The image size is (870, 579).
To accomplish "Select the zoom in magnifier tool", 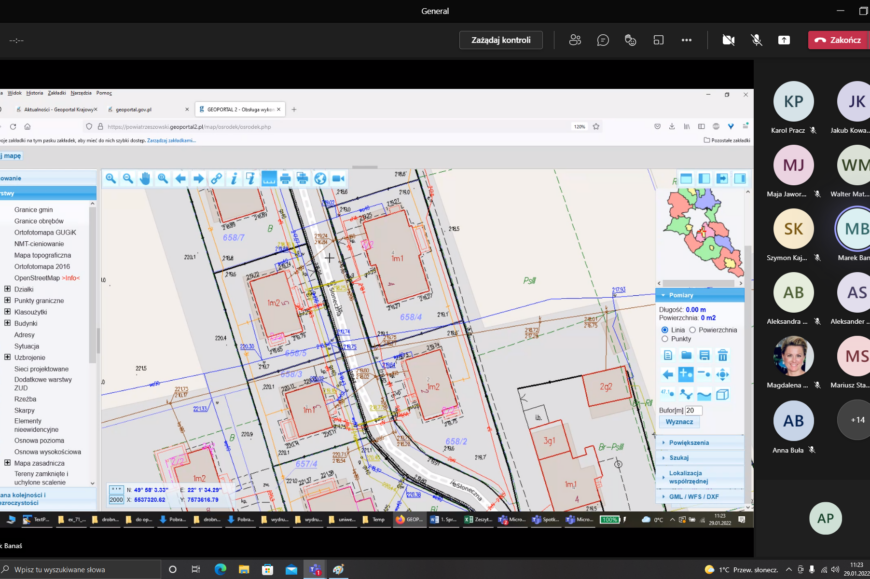I will pyautogui.click(x=110, y=179).
